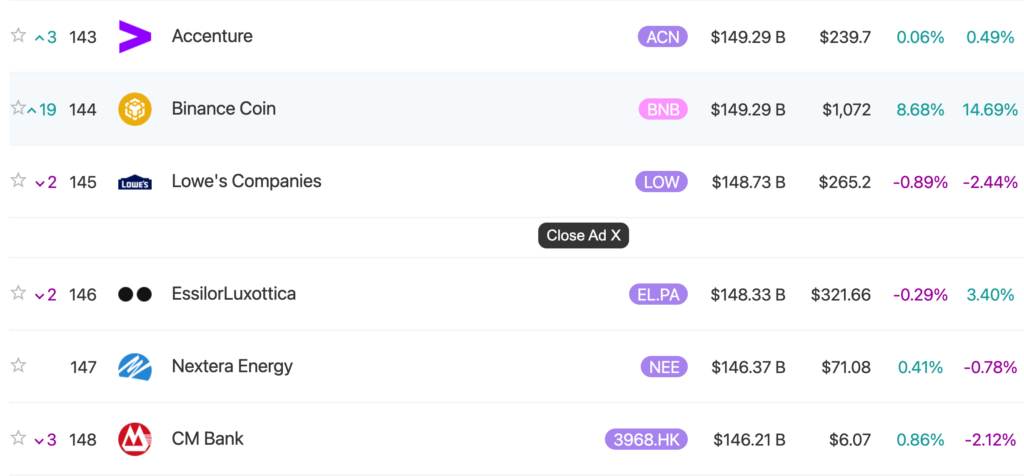Toggle favorite star for Lowe's Companies

click(18, 181)
